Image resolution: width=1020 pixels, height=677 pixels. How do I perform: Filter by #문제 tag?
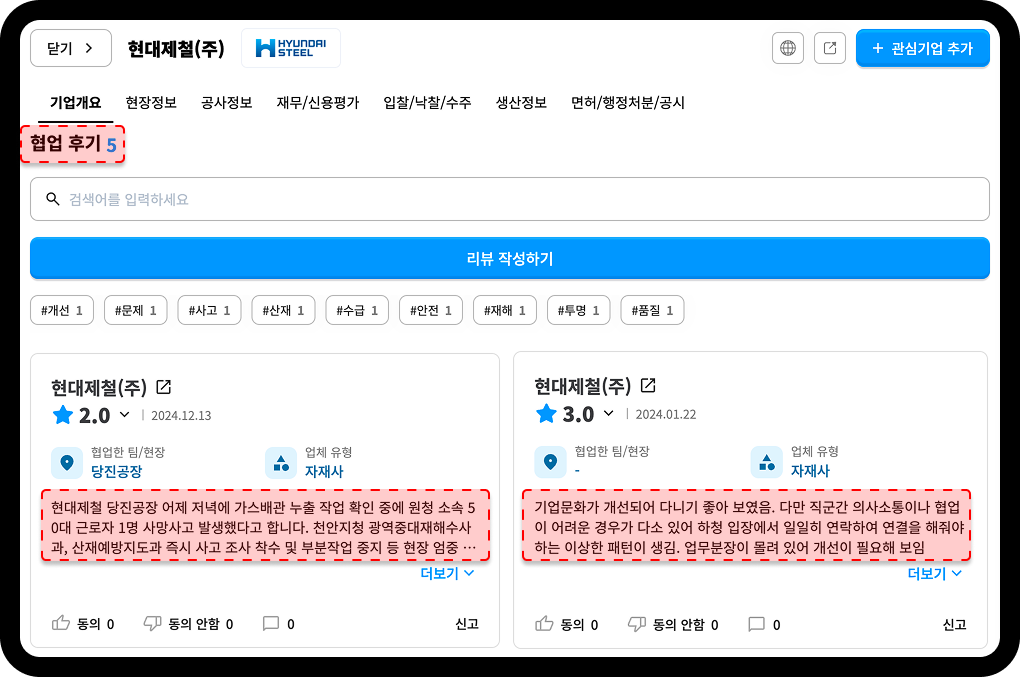pyautogui.click(x=135, y=310)
